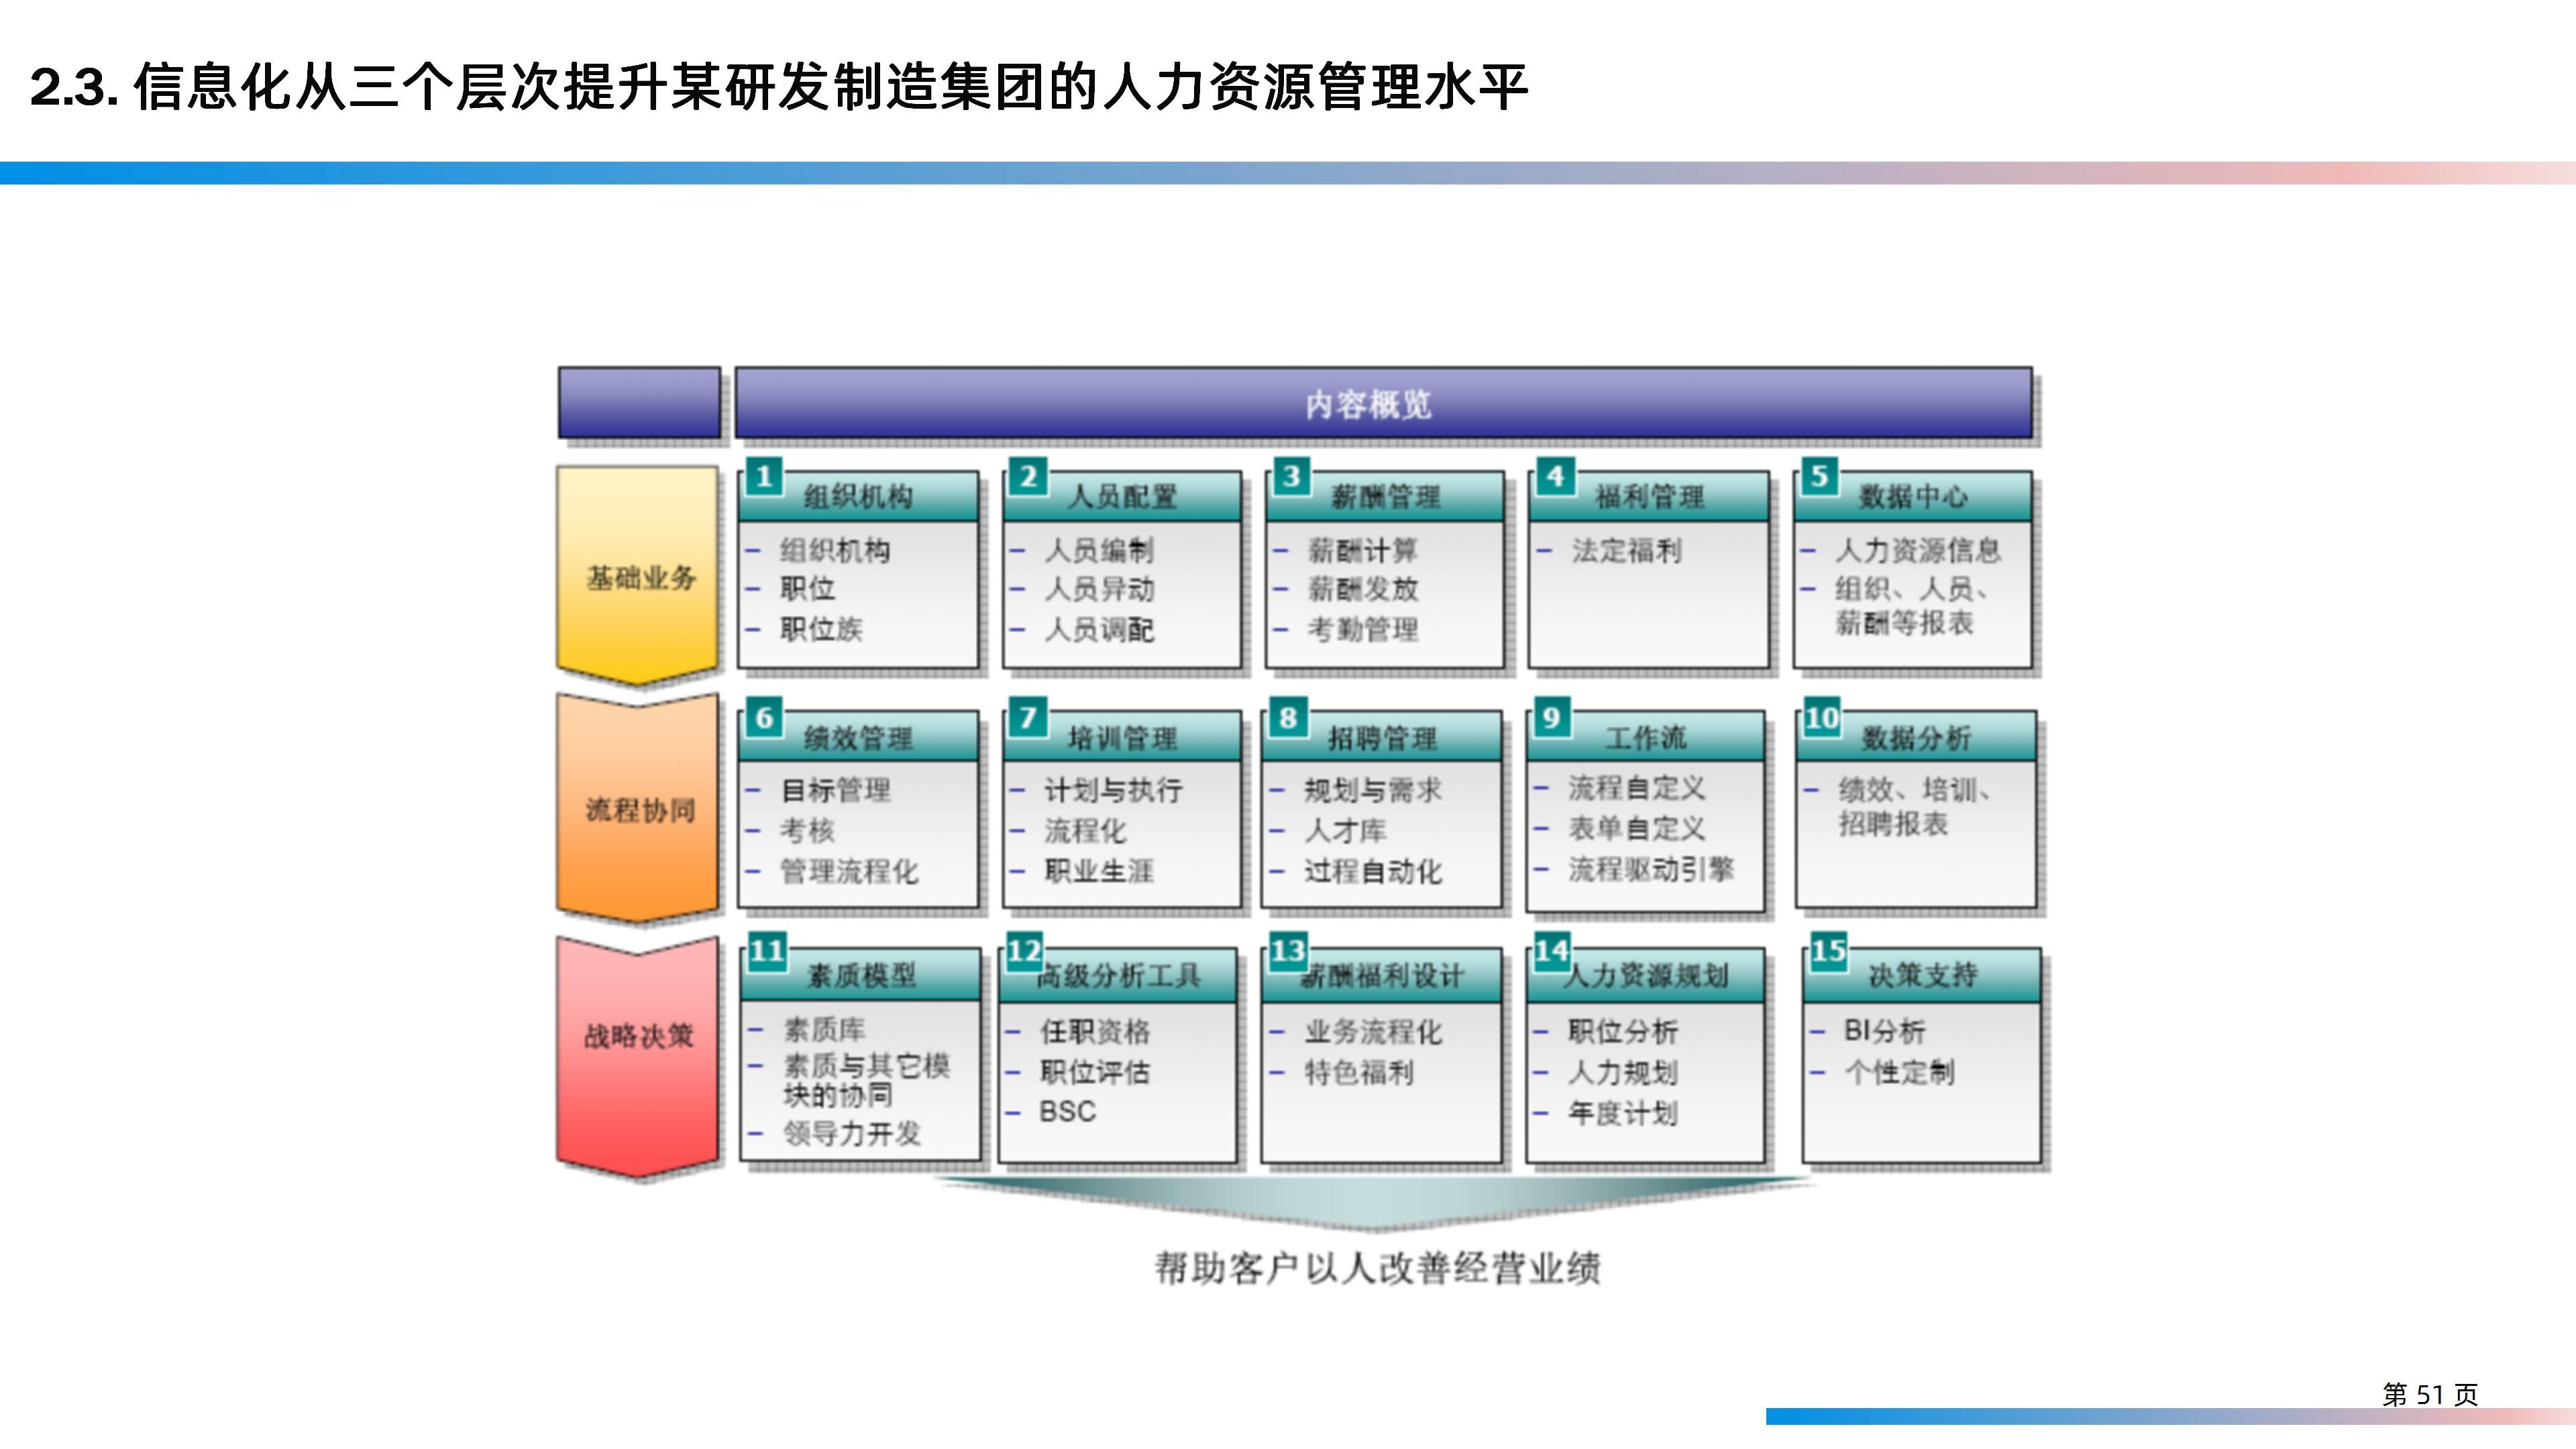Screen dimensions: 2576x1449
Task: Click the 数据中心 card header
Action: point(1913,497)
